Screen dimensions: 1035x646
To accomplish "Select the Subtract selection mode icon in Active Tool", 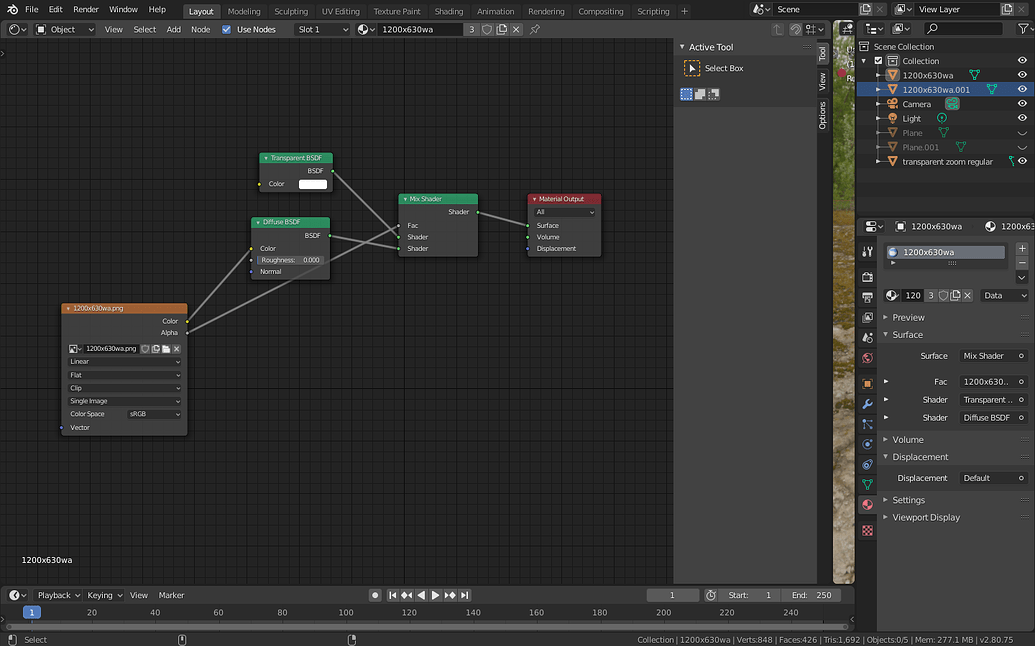I will [714, 94].
